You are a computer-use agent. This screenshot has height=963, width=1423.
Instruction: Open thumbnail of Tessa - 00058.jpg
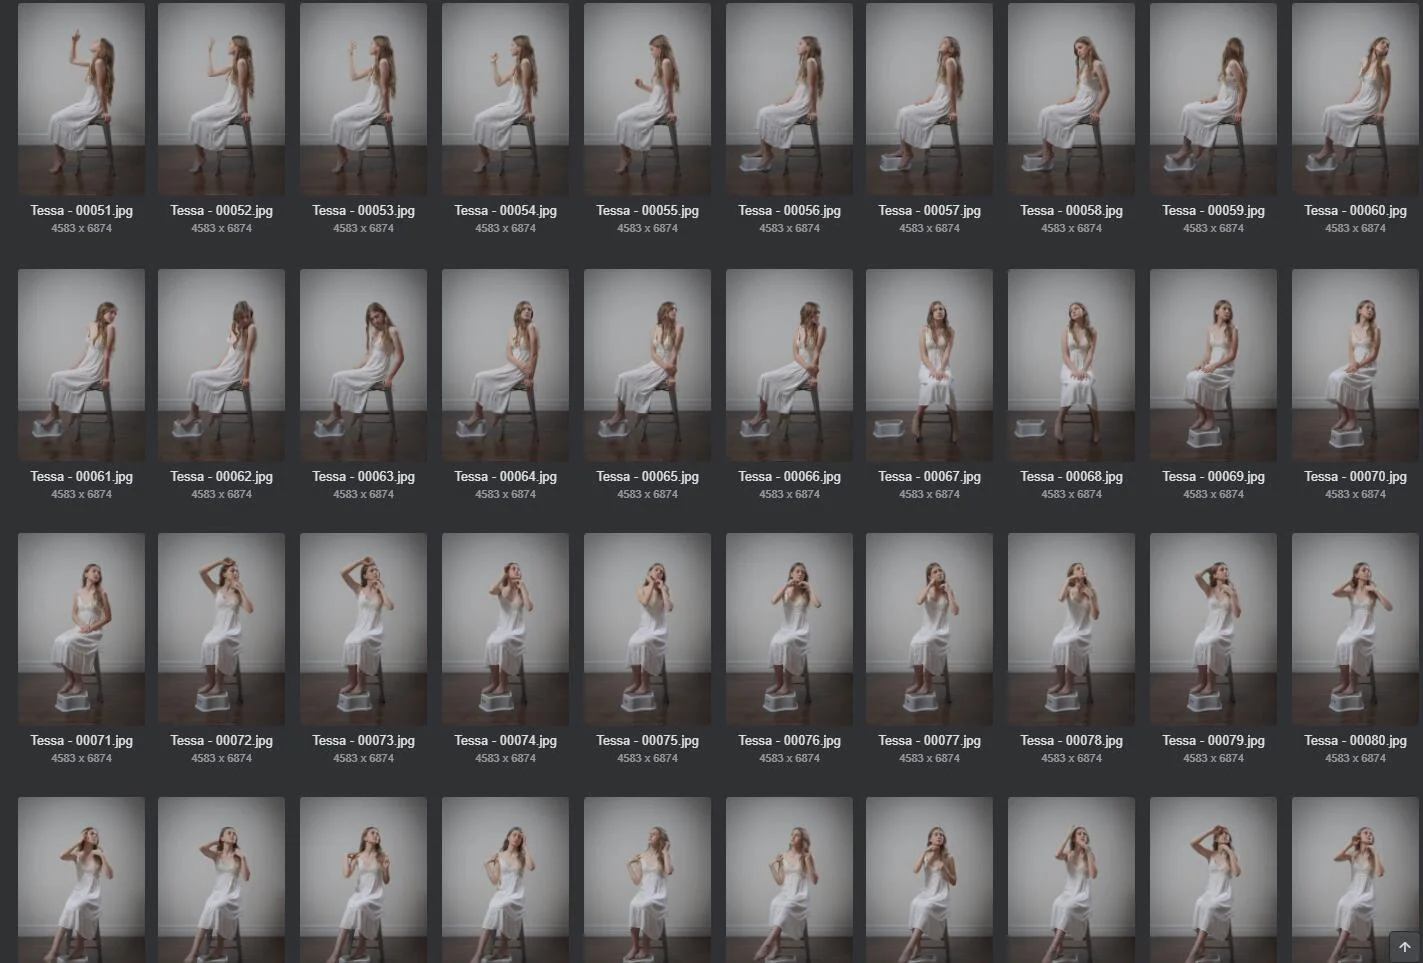1071,99
